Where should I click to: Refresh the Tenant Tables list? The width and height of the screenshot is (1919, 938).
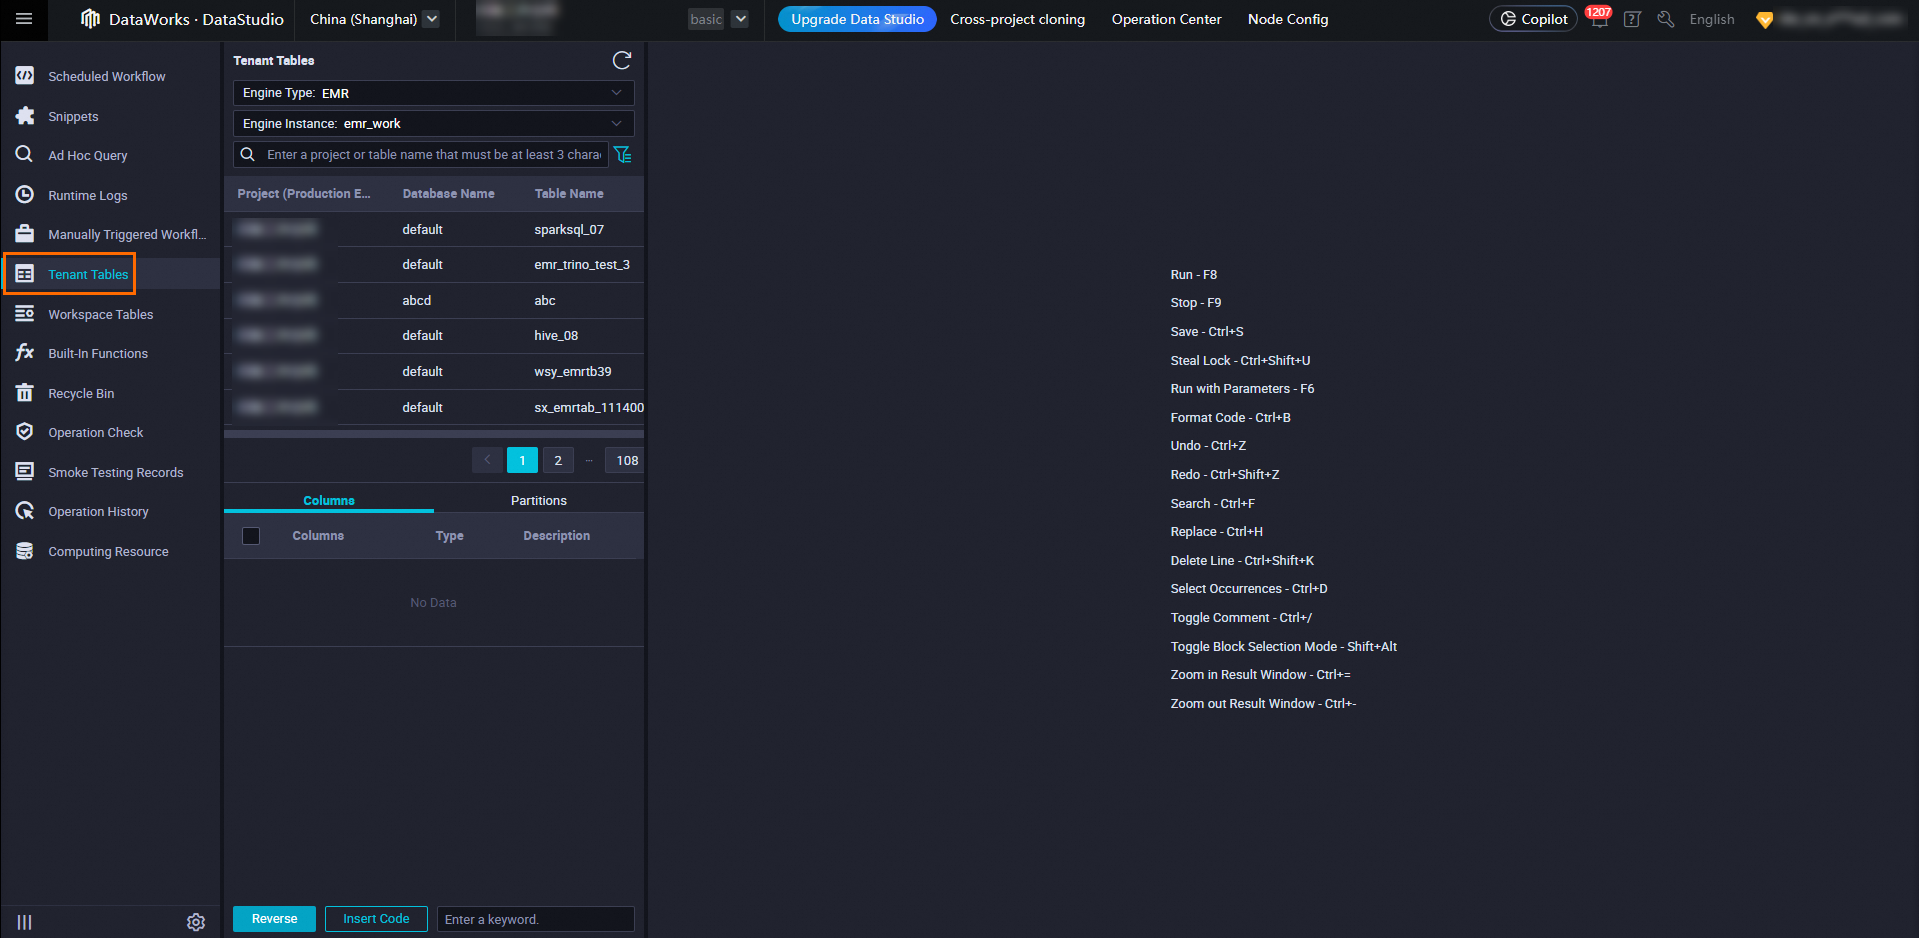[622, 61]
